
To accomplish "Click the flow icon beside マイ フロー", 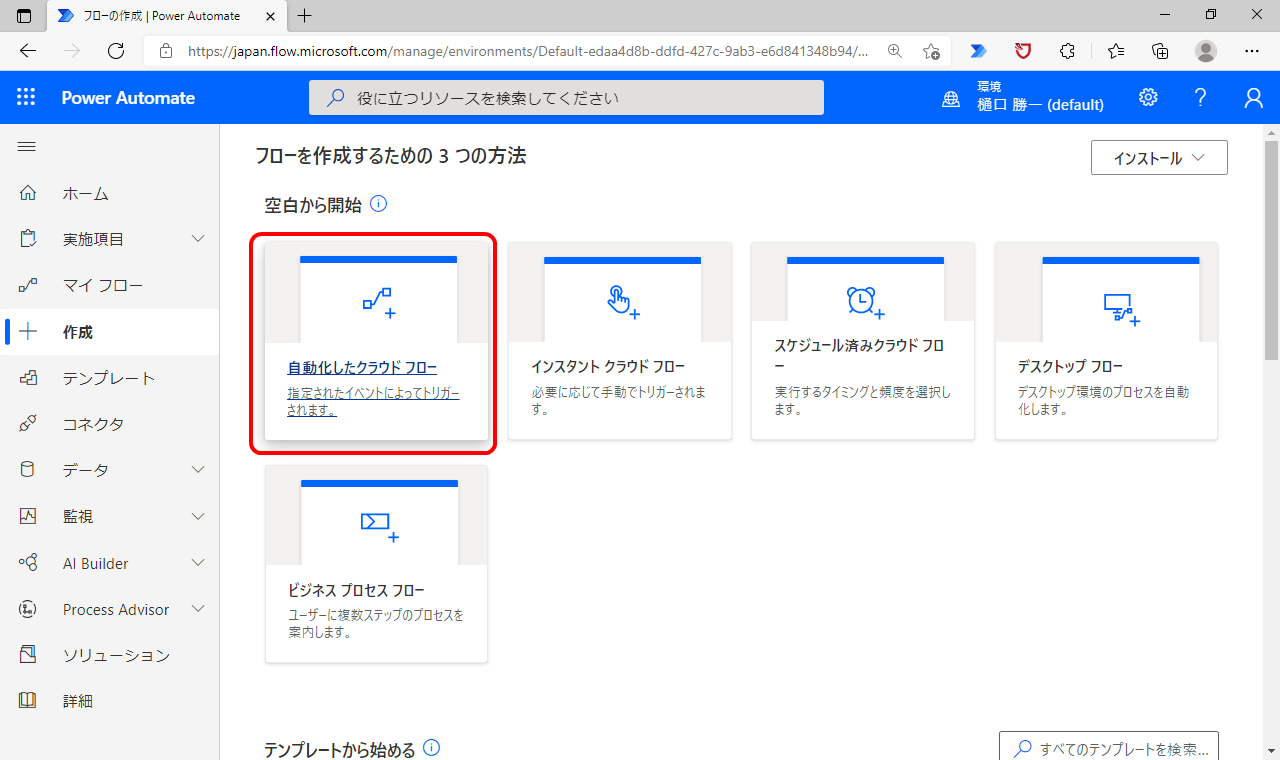I will (28, 285).
